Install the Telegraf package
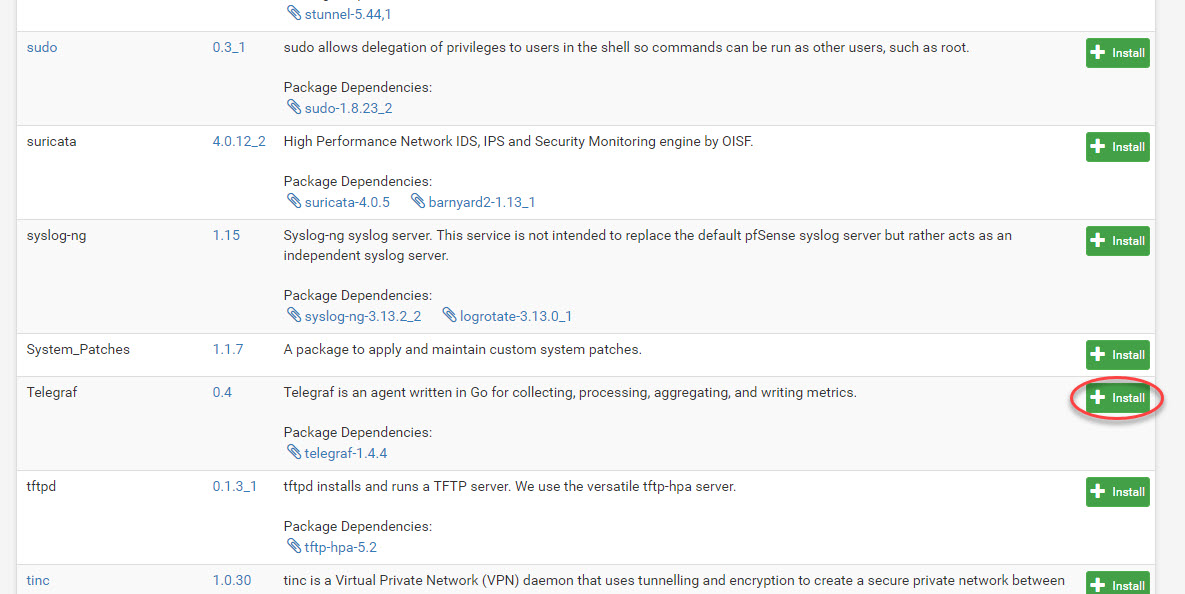 coord(1118,398)
